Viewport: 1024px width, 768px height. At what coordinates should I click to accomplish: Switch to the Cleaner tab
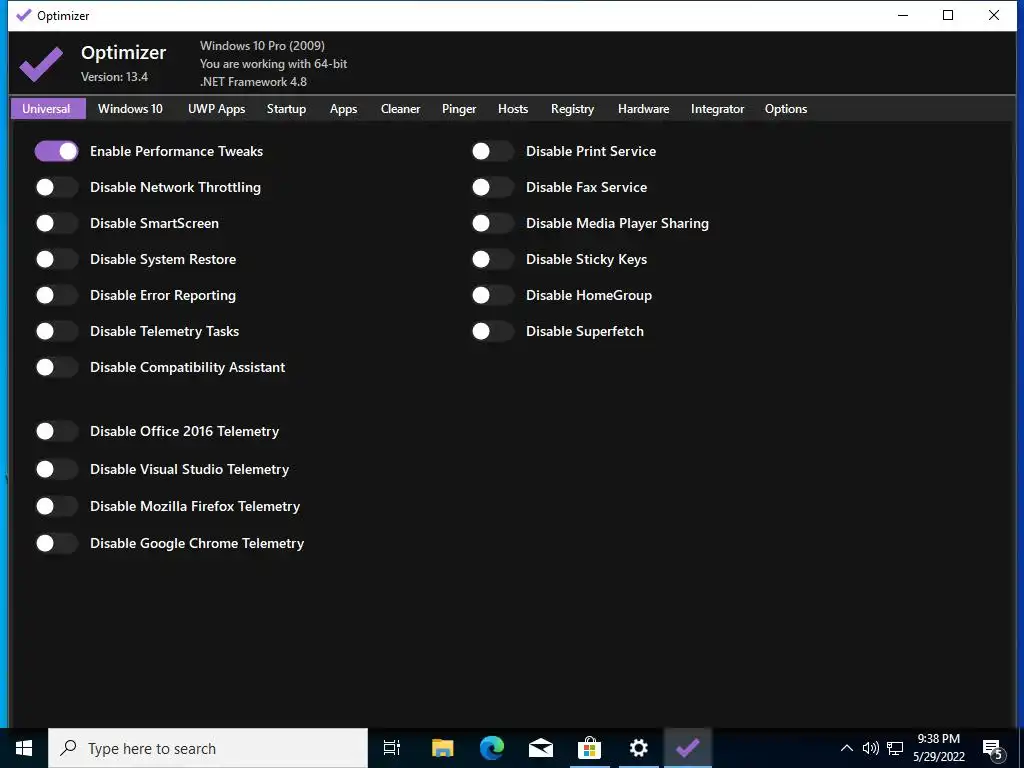pyautogui.click(x=400, y=109)
